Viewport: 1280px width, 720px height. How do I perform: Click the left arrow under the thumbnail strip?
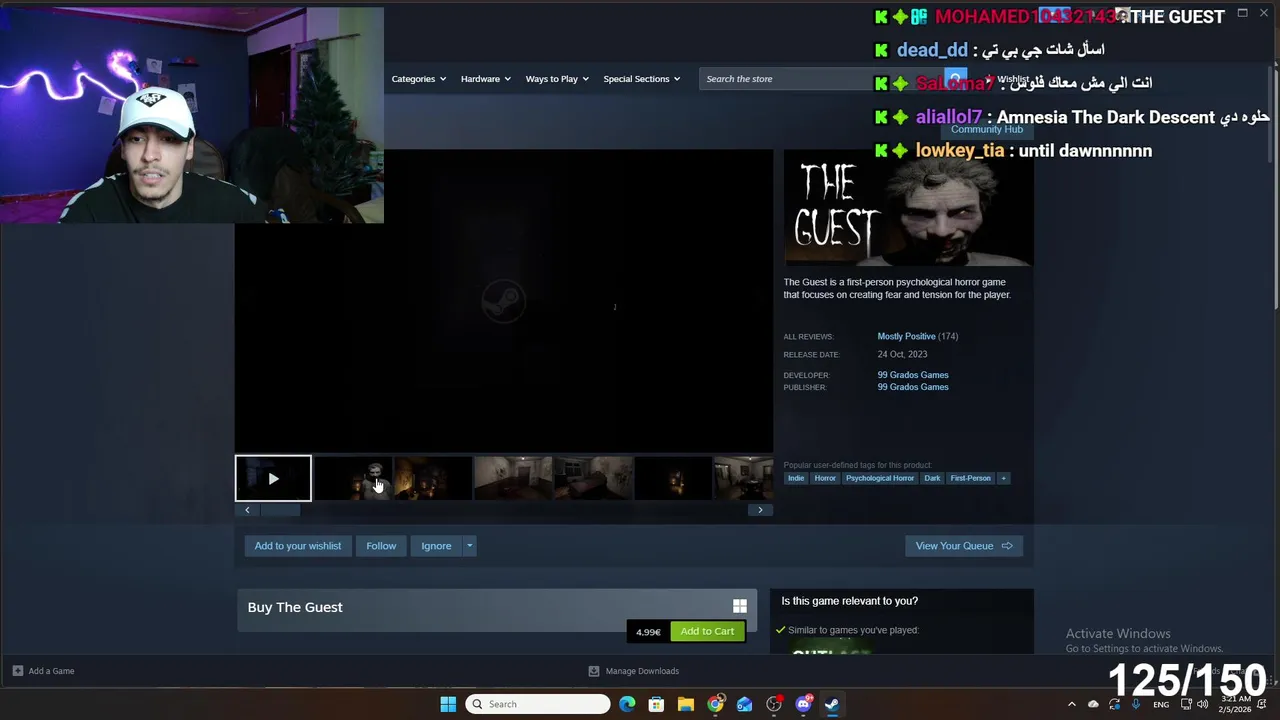[247, 510]
